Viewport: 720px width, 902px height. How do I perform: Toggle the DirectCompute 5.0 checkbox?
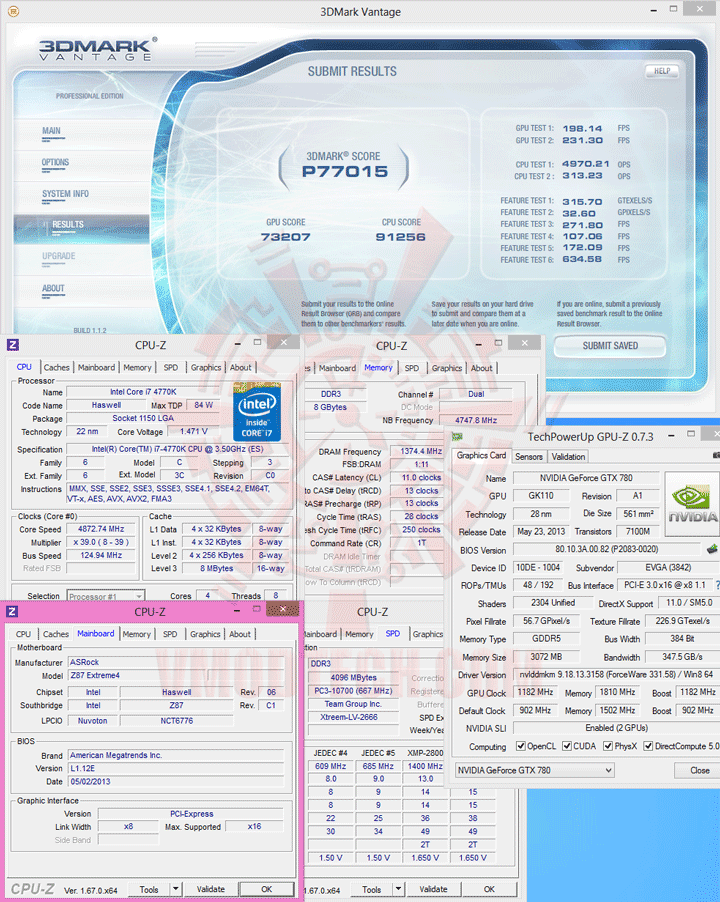tap(648, 746)
